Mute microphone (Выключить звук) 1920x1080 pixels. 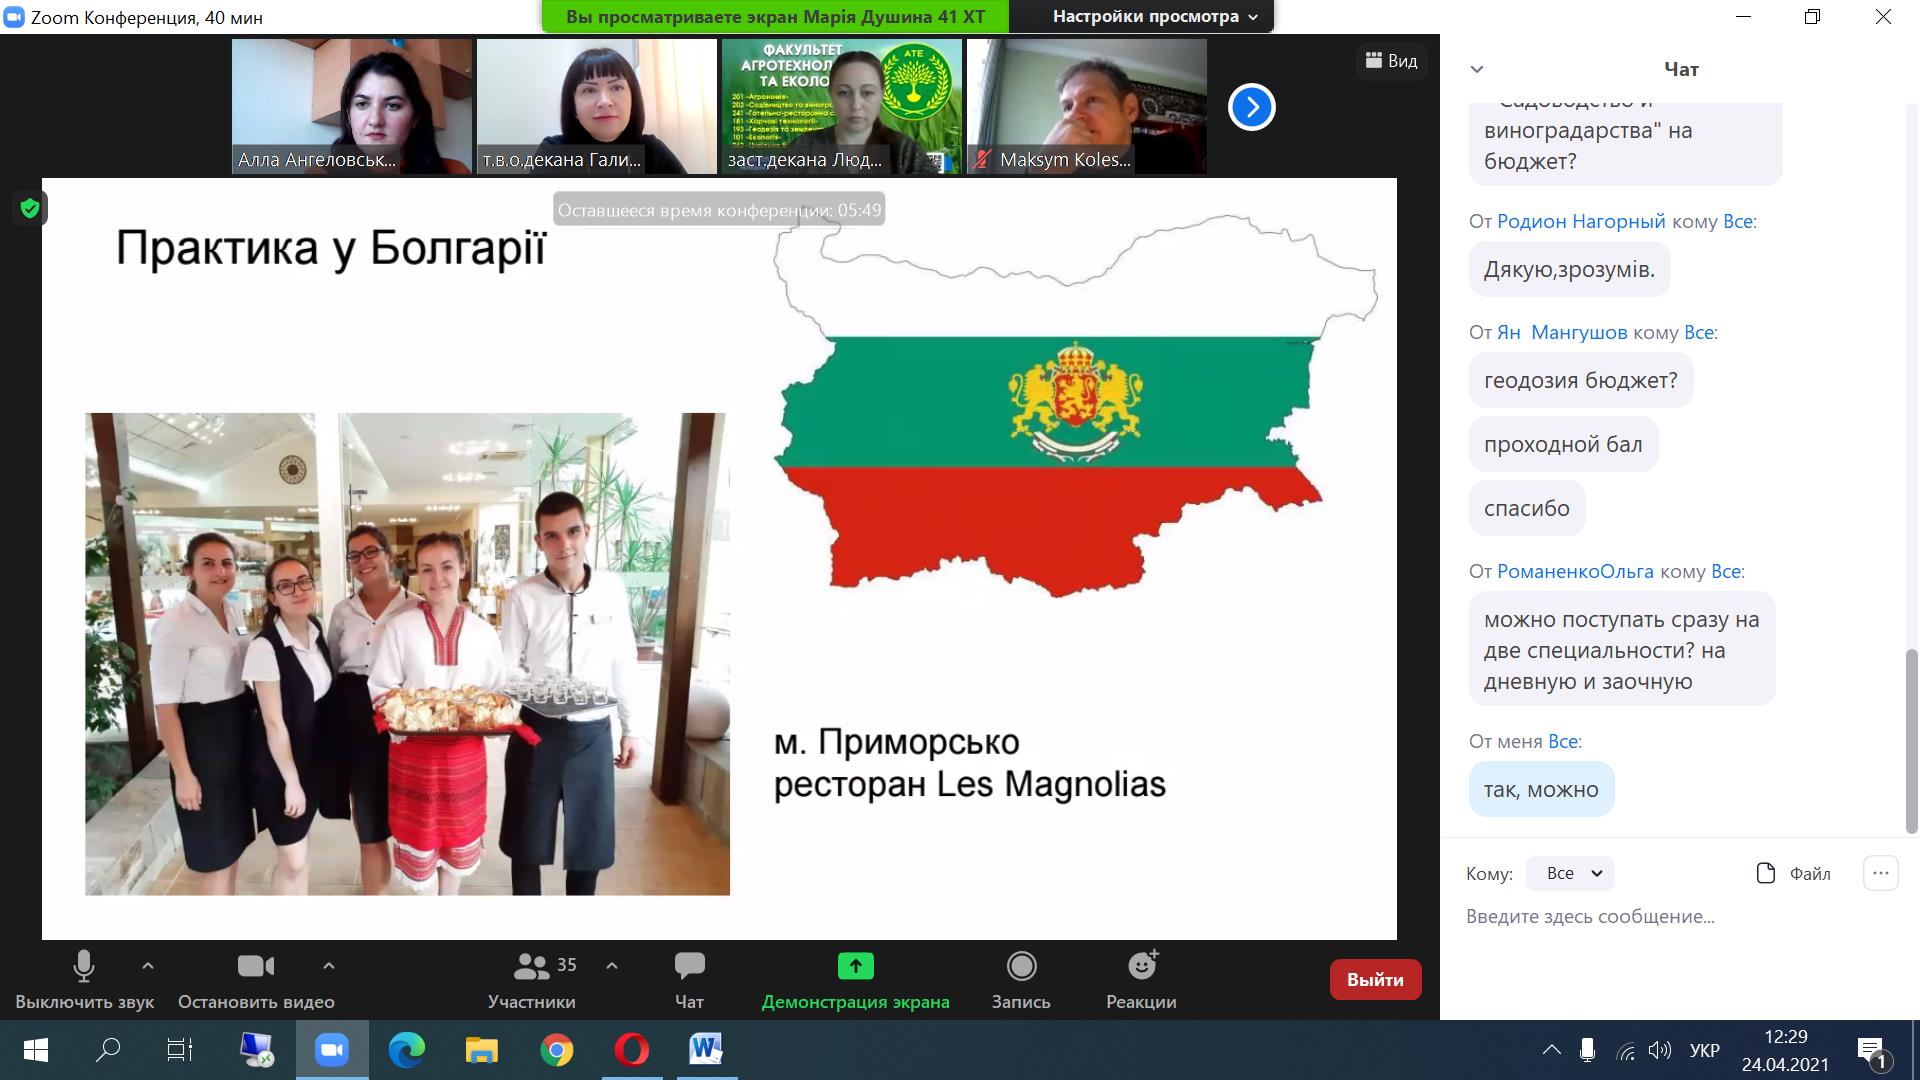[84, 966]
